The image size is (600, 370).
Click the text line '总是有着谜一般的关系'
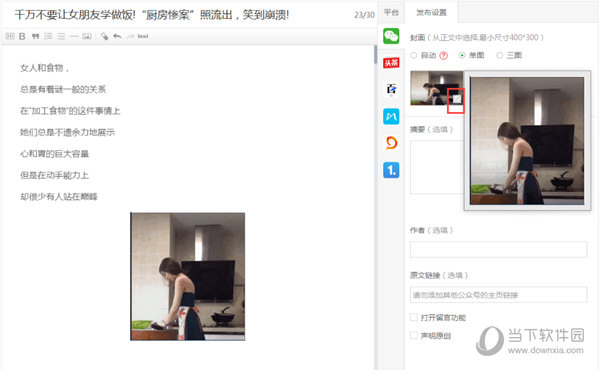click(63, 90)
